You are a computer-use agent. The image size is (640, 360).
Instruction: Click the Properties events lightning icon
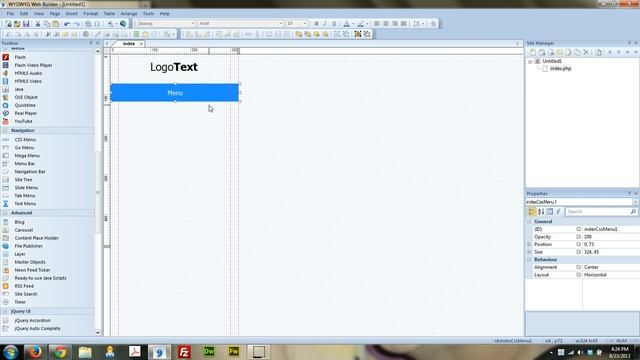pyautogui.click(x=558, y=211)
